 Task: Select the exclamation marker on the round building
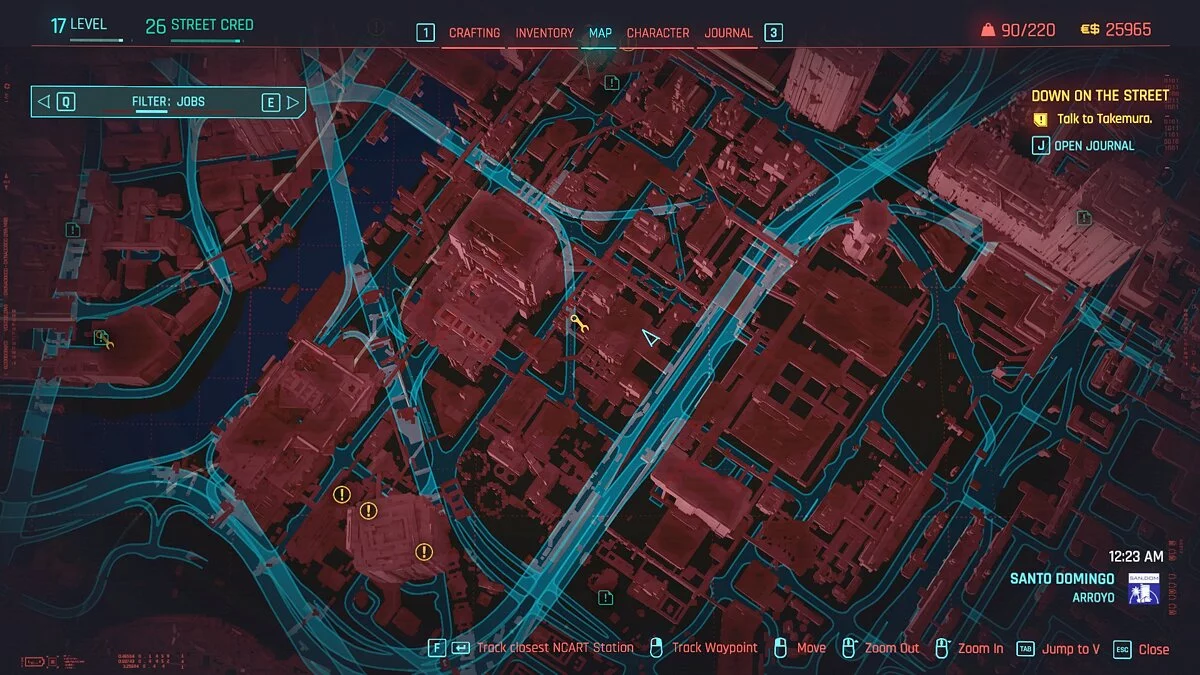coord(424,551)
